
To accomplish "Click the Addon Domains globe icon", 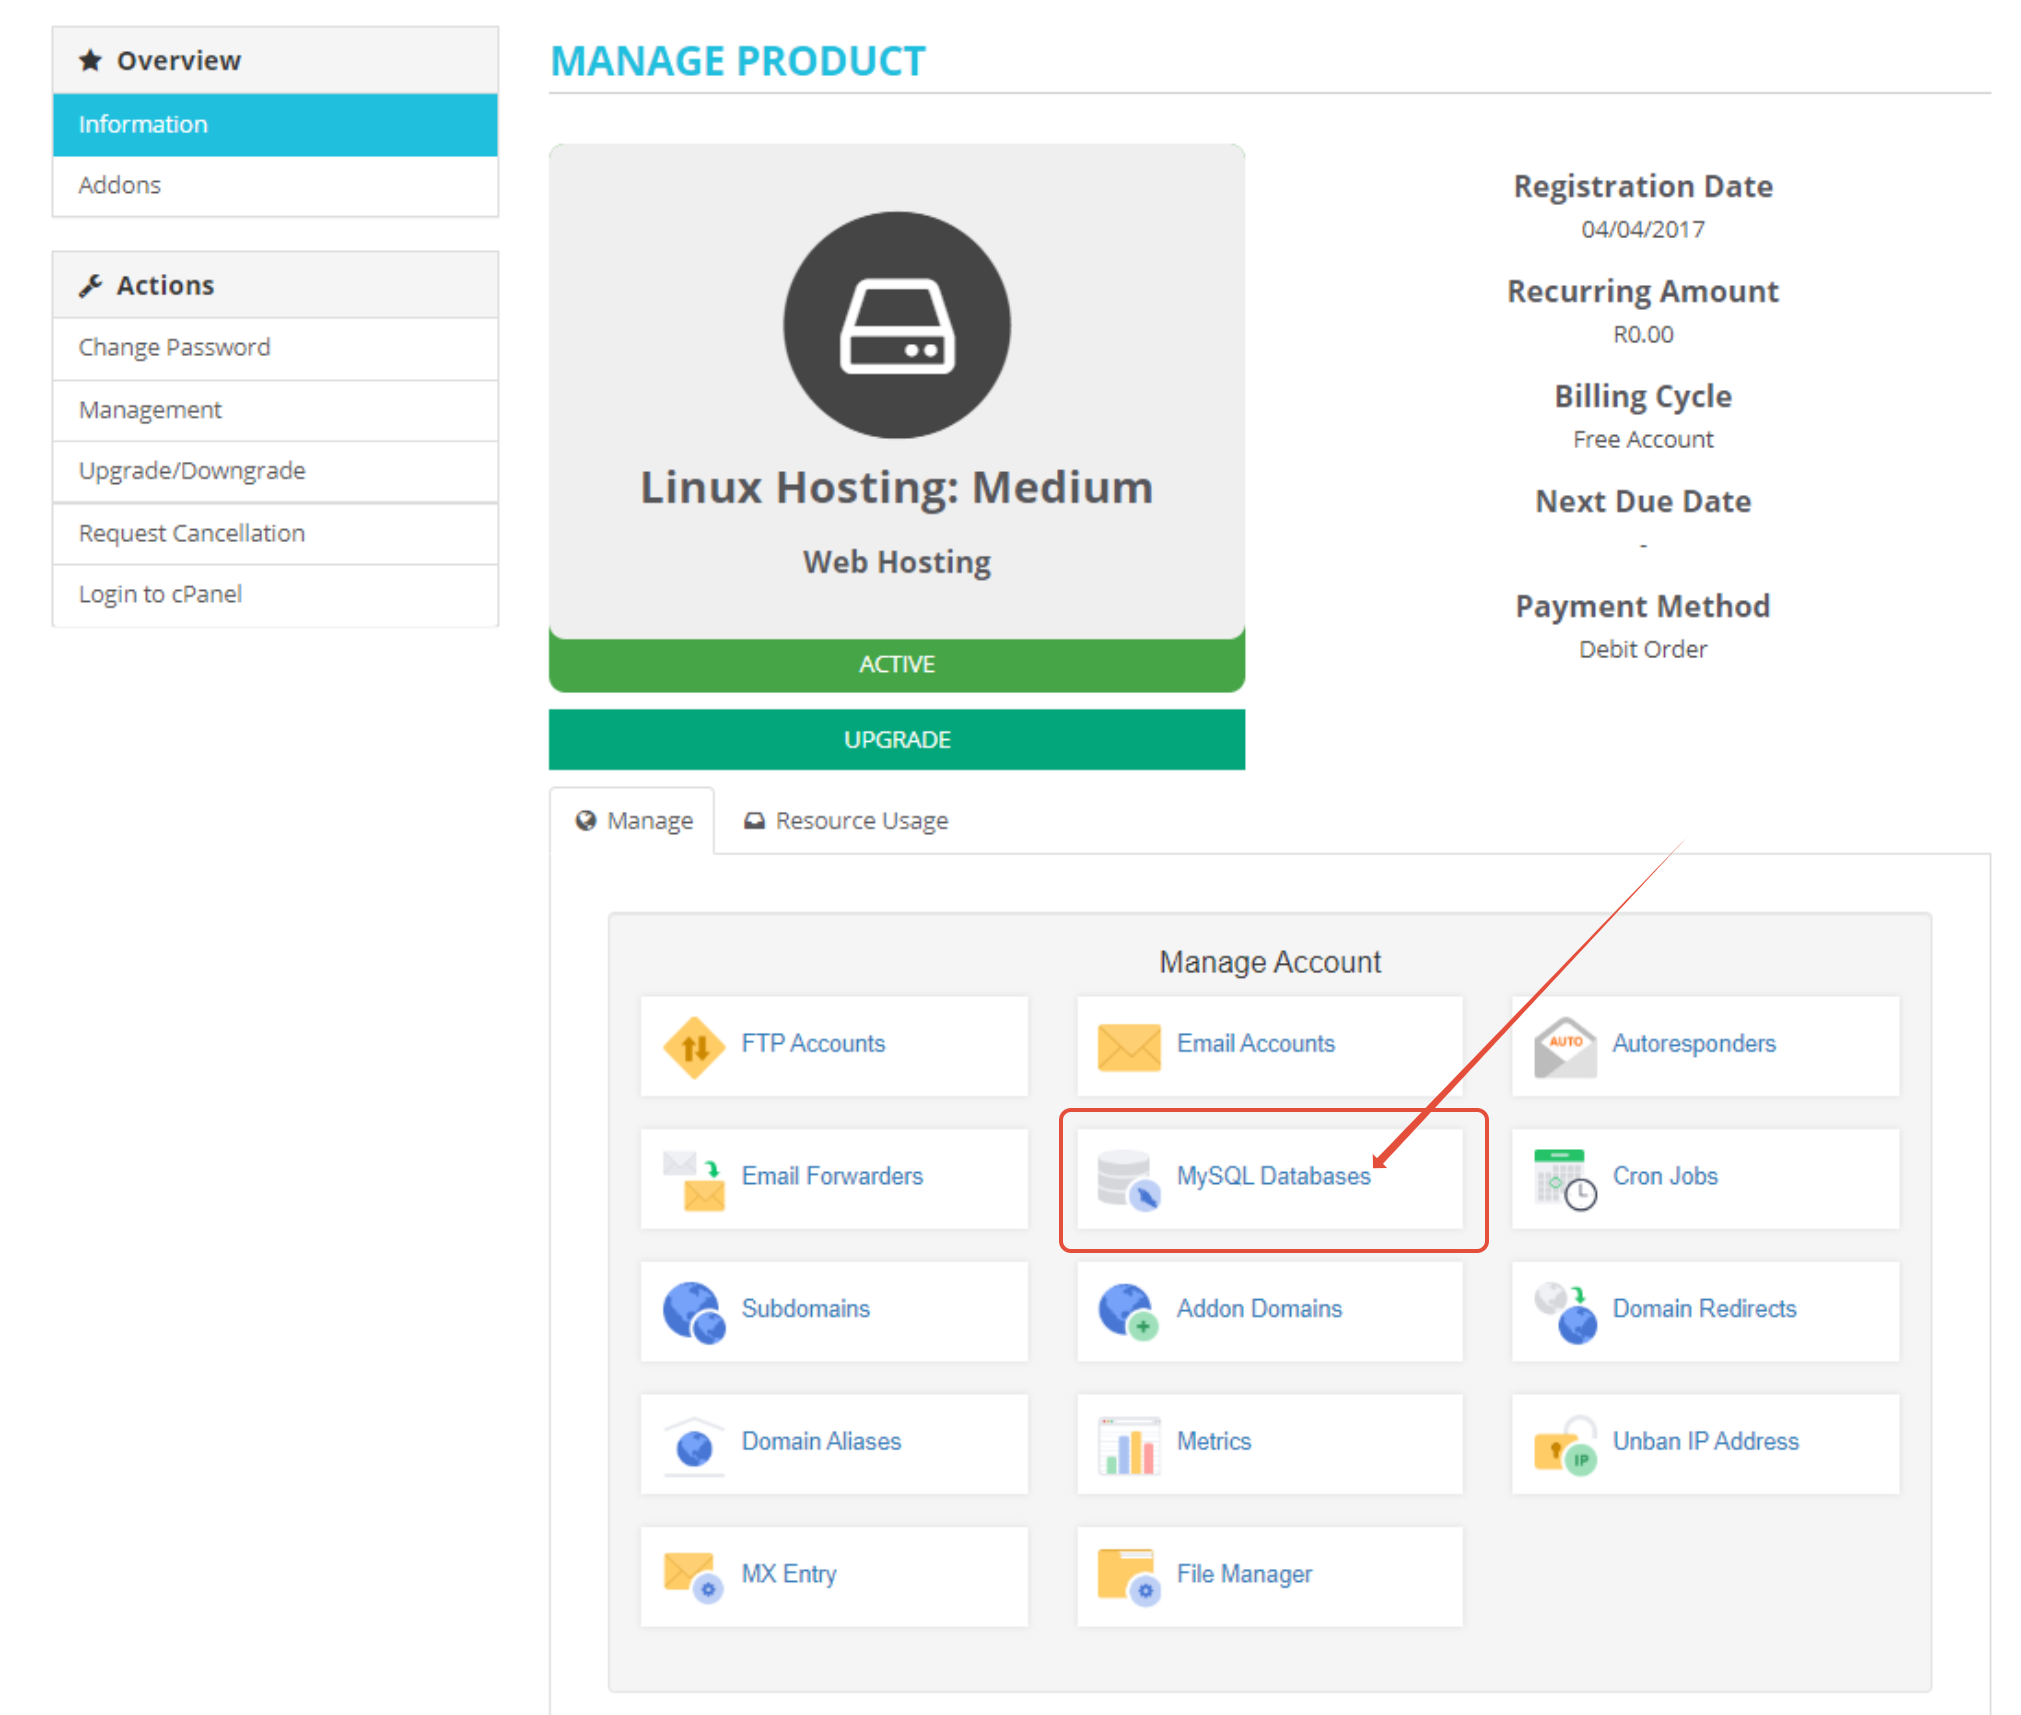I will (1128, 1311).
